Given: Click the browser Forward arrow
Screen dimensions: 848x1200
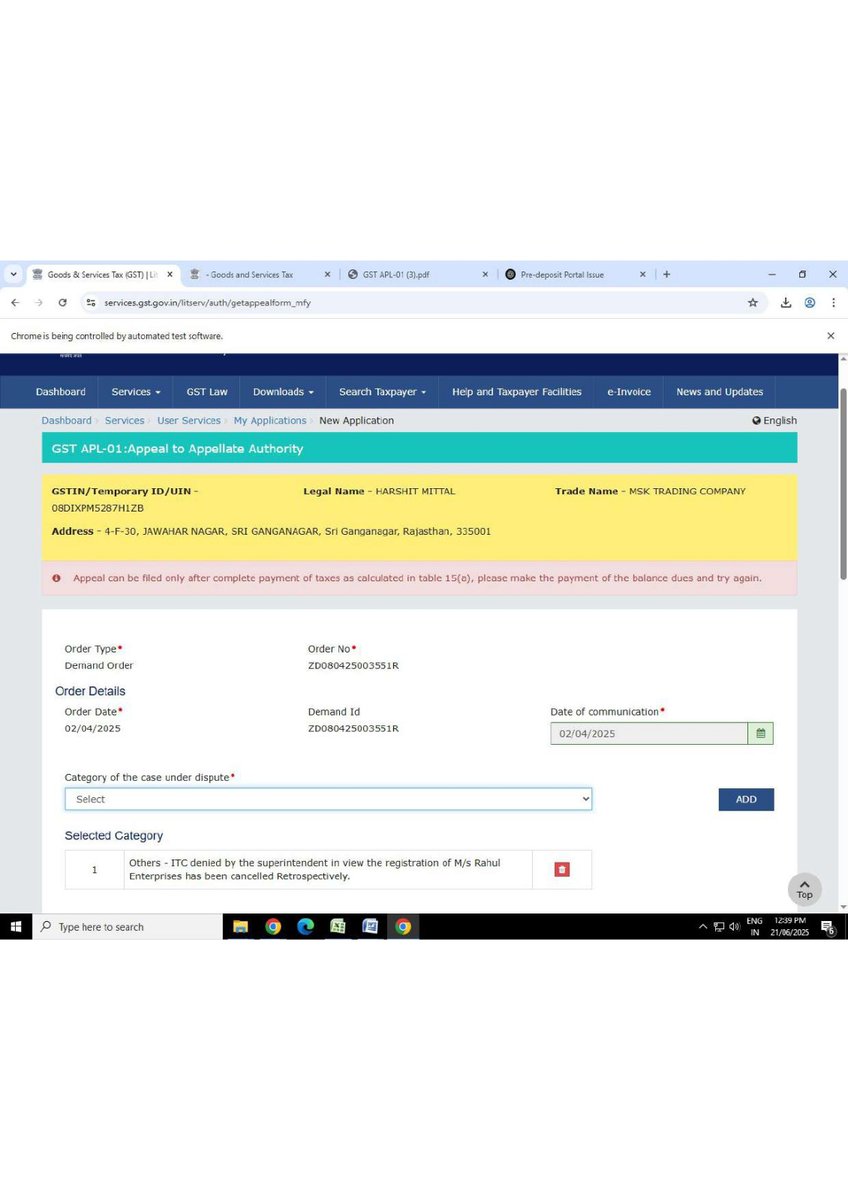Looking at the screenshot, I should [x=39, y=302].
